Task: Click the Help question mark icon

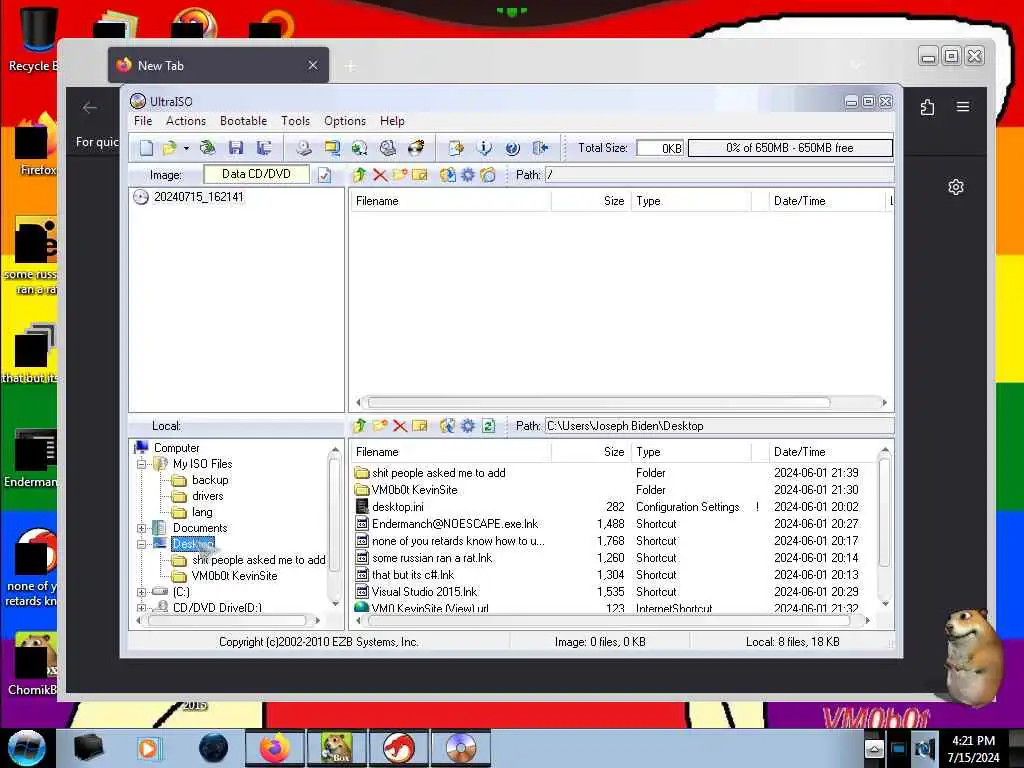Action: click(x=513, y=148)
